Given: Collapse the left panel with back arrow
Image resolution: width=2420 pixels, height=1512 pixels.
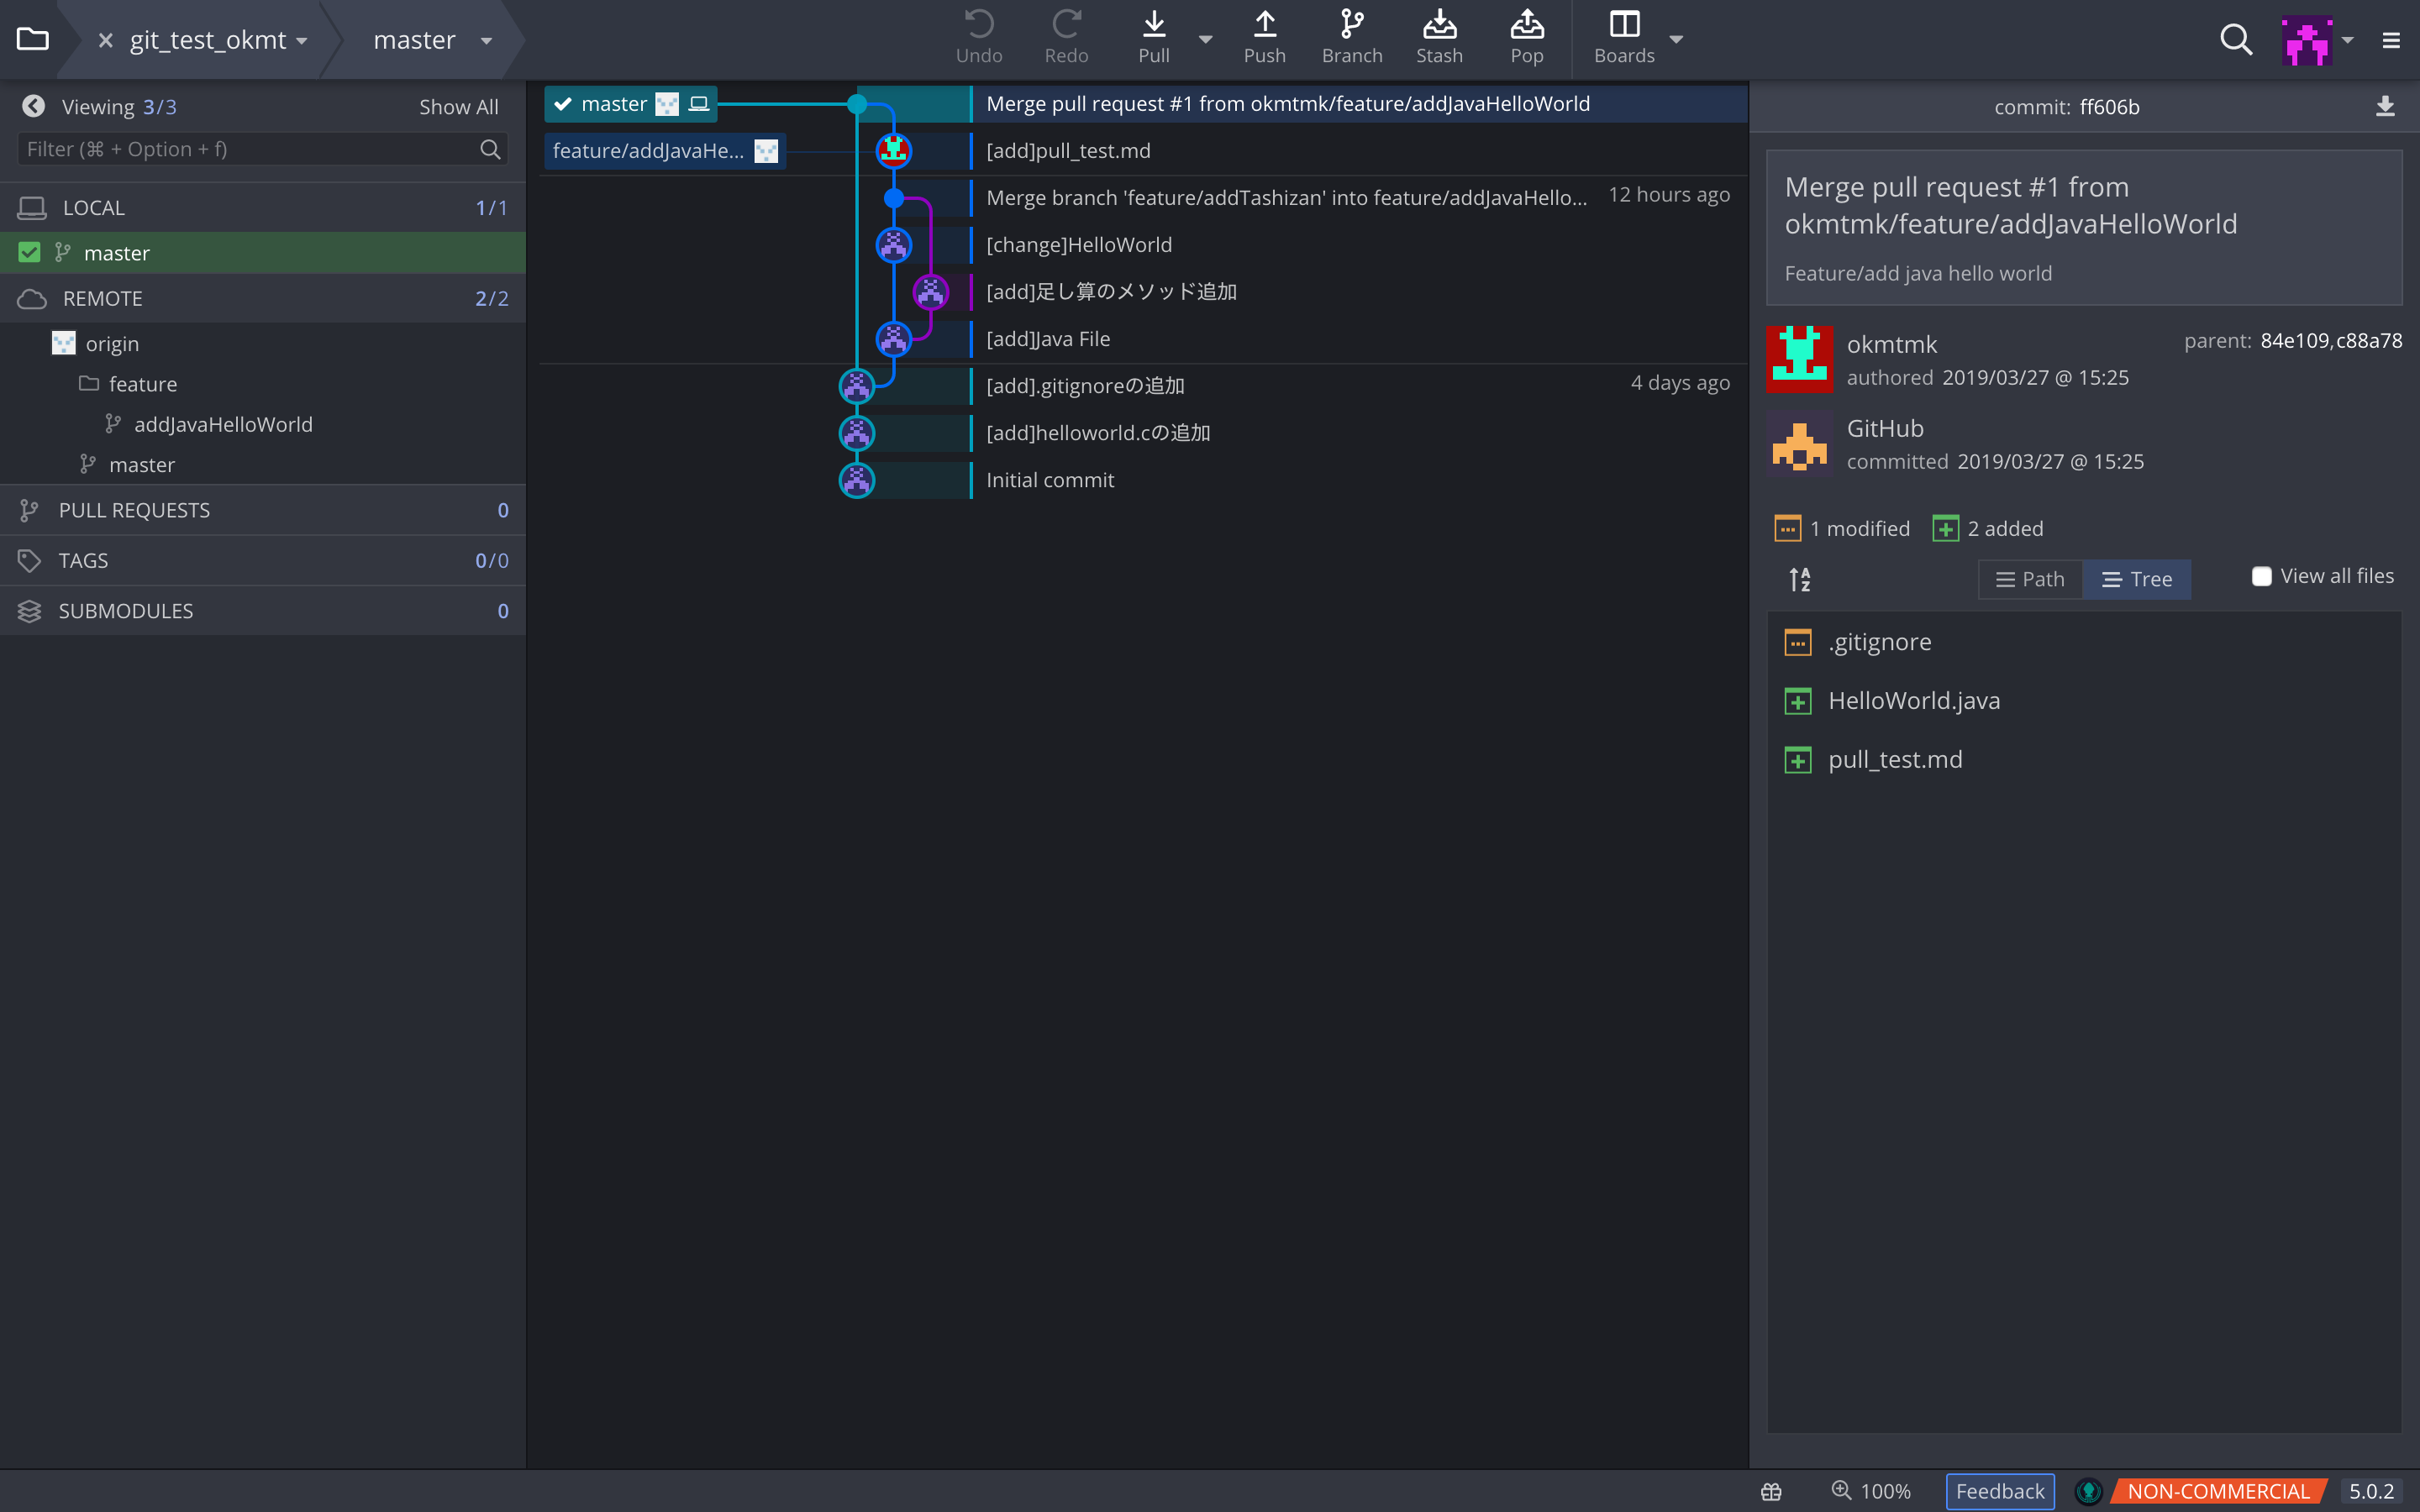Looking at the screenshot, I should [33, 106].
